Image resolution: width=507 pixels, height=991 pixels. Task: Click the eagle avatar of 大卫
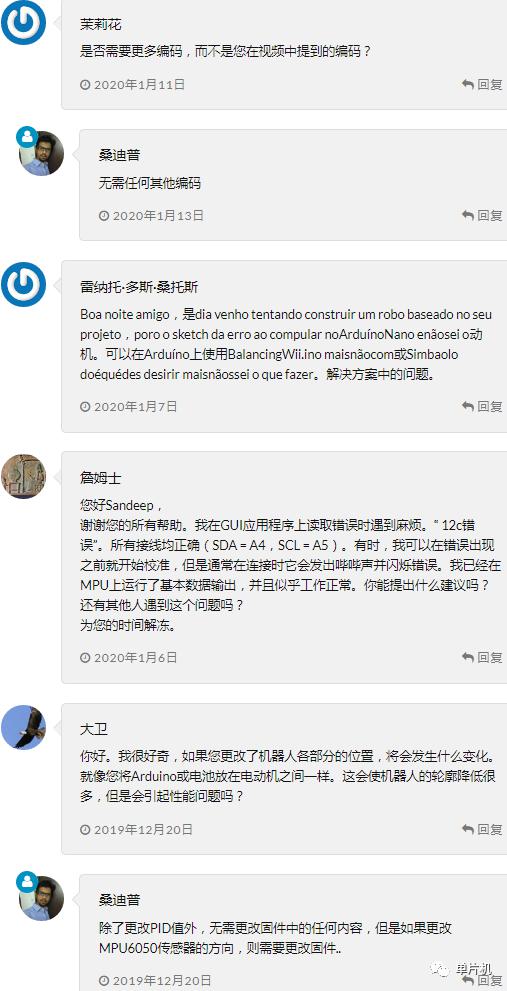click(23, 727)
